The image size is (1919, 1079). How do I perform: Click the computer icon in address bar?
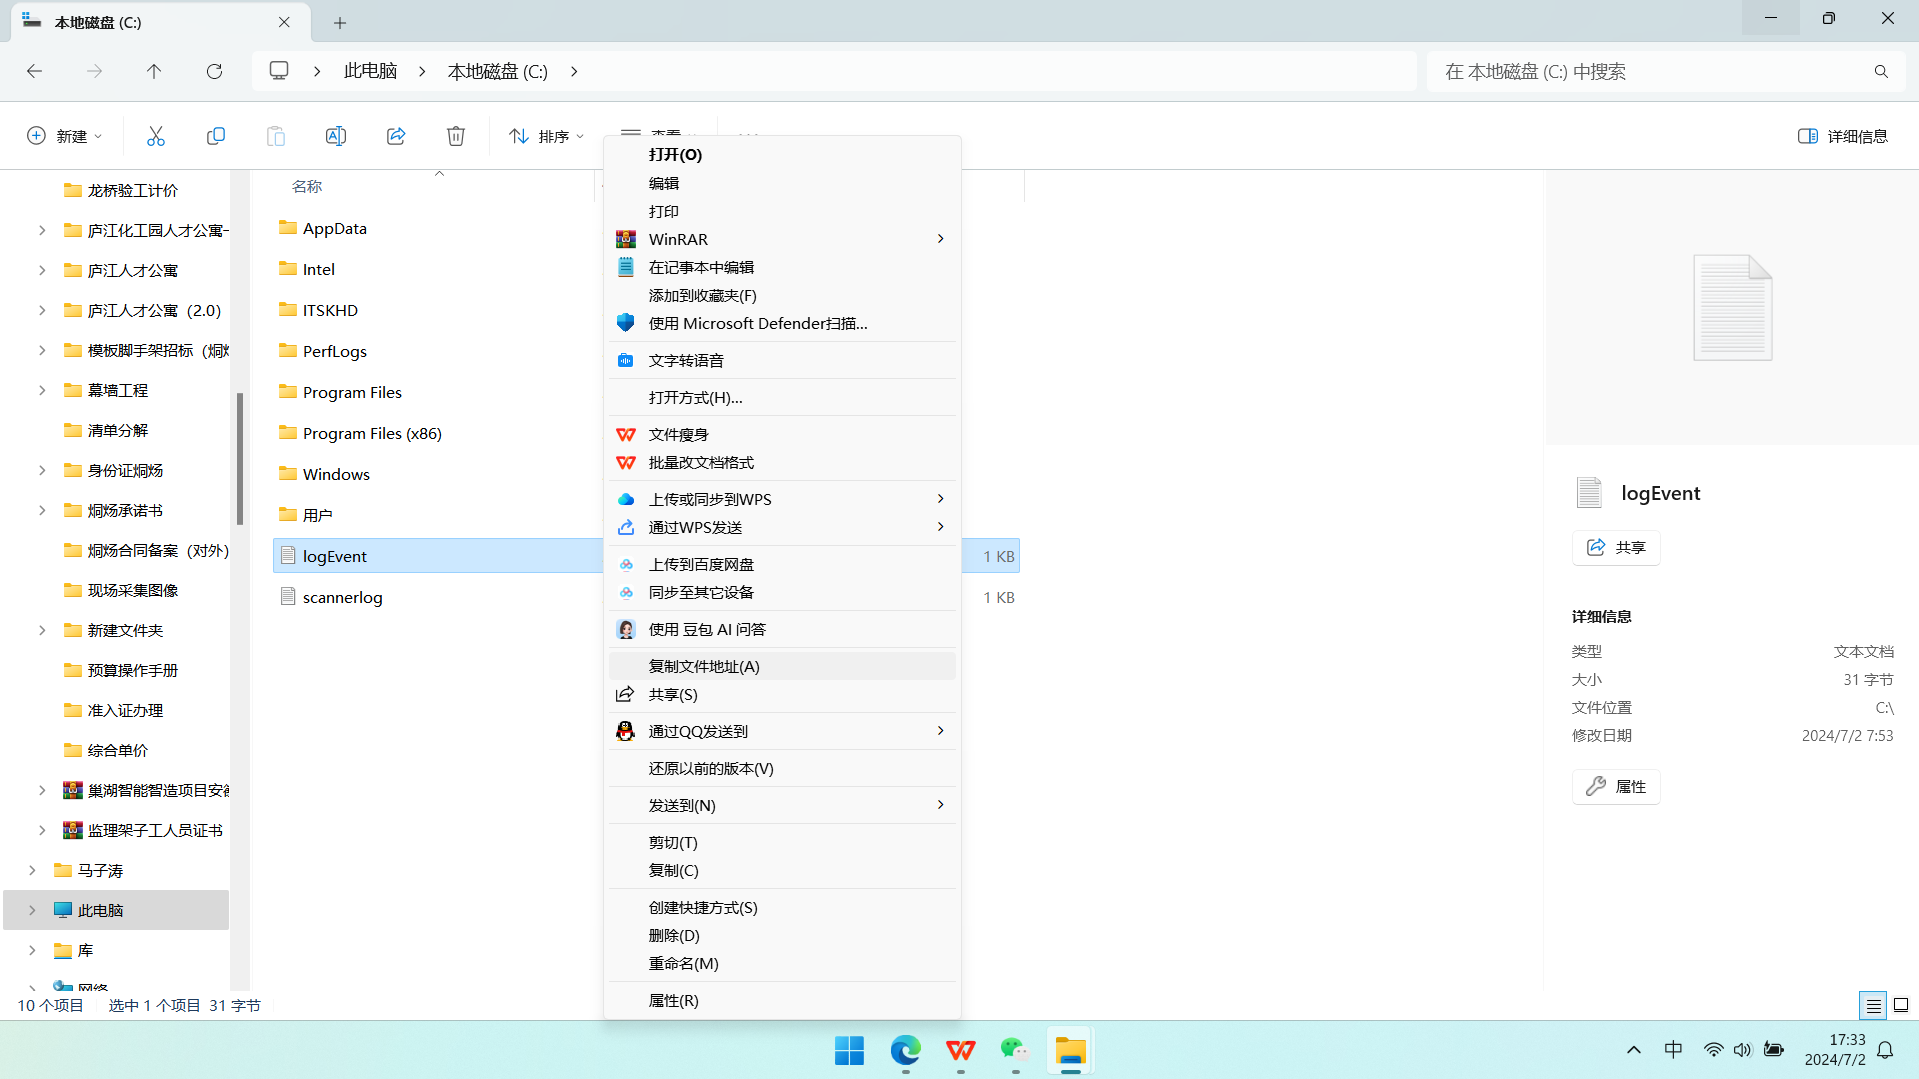tap(279, 71)
